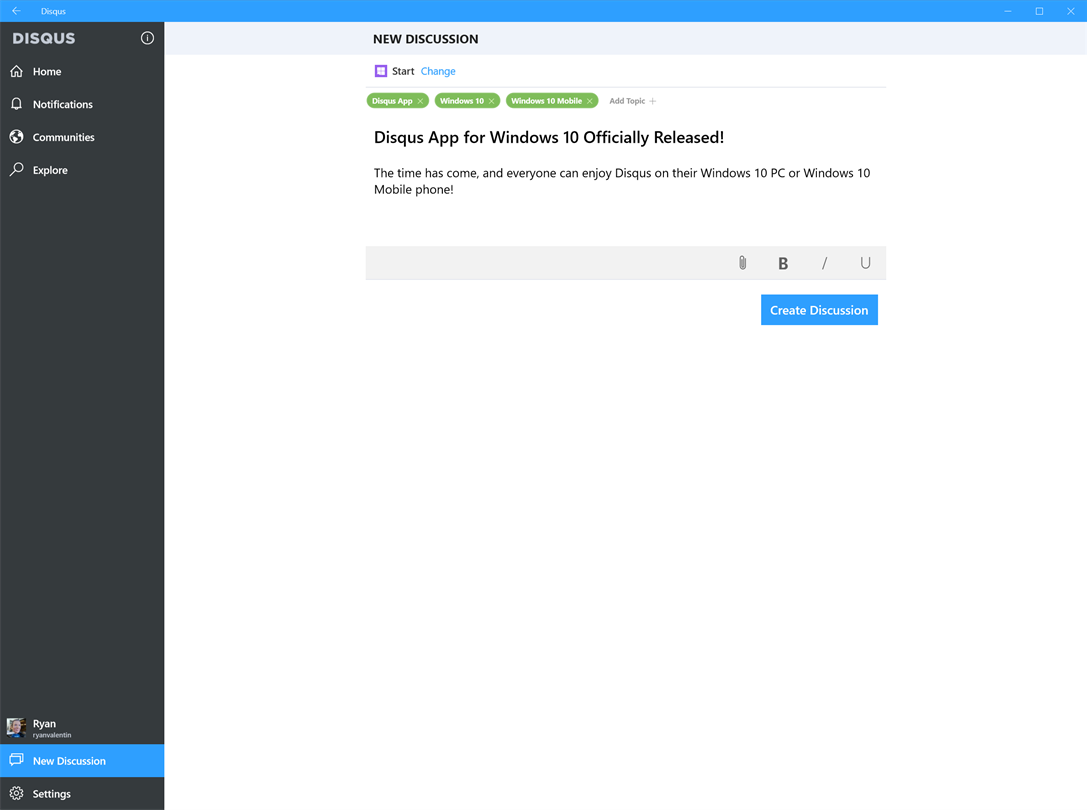Remove the Disqus App topic tag

coord(420,101)
